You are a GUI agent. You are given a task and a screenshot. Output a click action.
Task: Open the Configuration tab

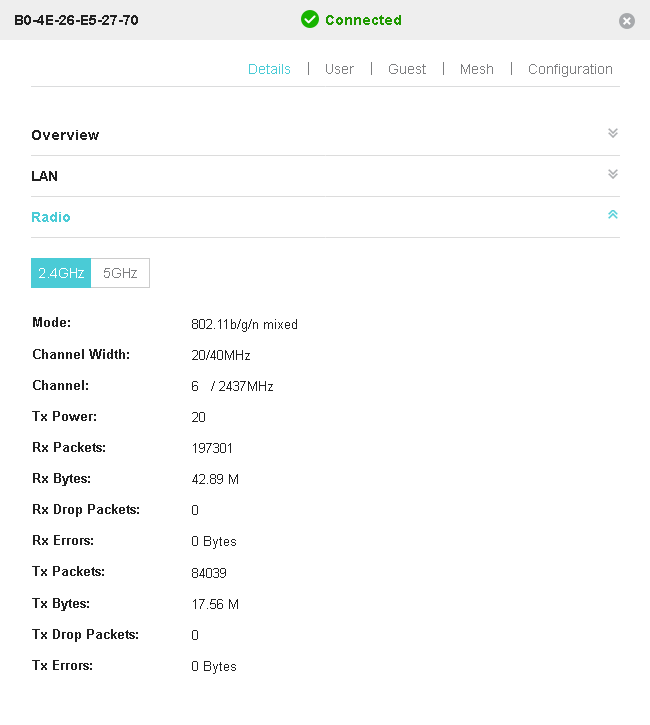pyautogui.click(x=570, y=69)
